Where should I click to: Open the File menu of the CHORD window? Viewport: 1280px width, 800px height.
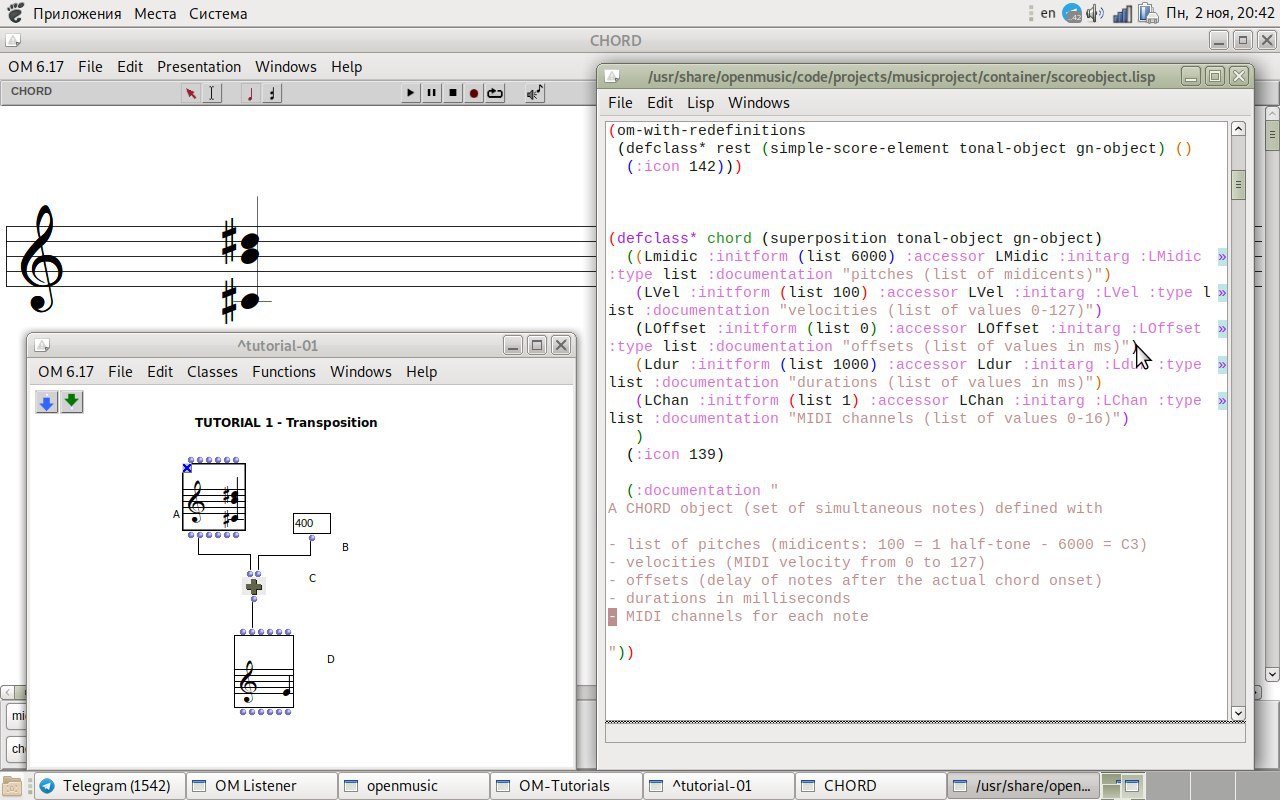(x=90, y=67)
